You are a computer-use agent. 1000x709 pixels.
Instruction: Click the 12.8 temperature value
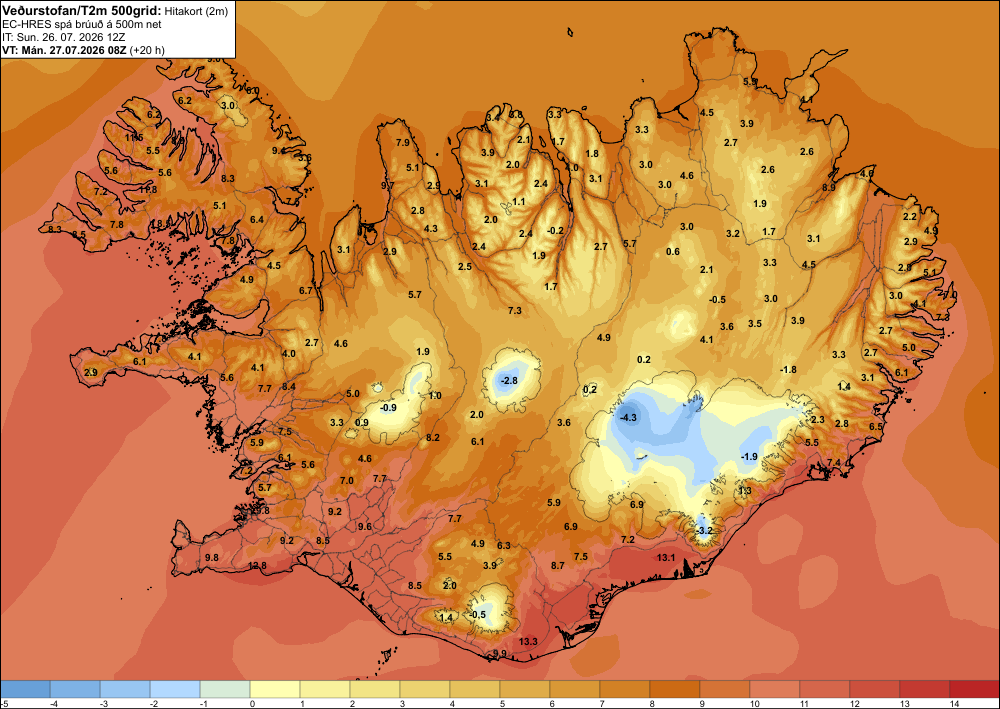[x=257, y=566]
